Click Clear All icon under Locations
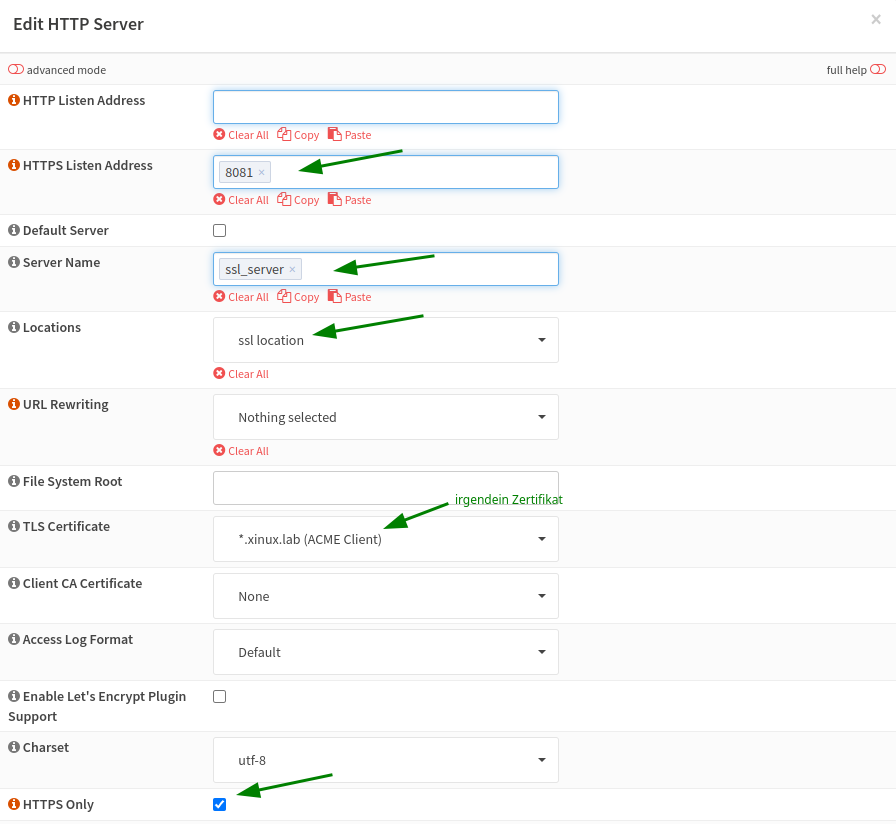 tap(240, 373)
